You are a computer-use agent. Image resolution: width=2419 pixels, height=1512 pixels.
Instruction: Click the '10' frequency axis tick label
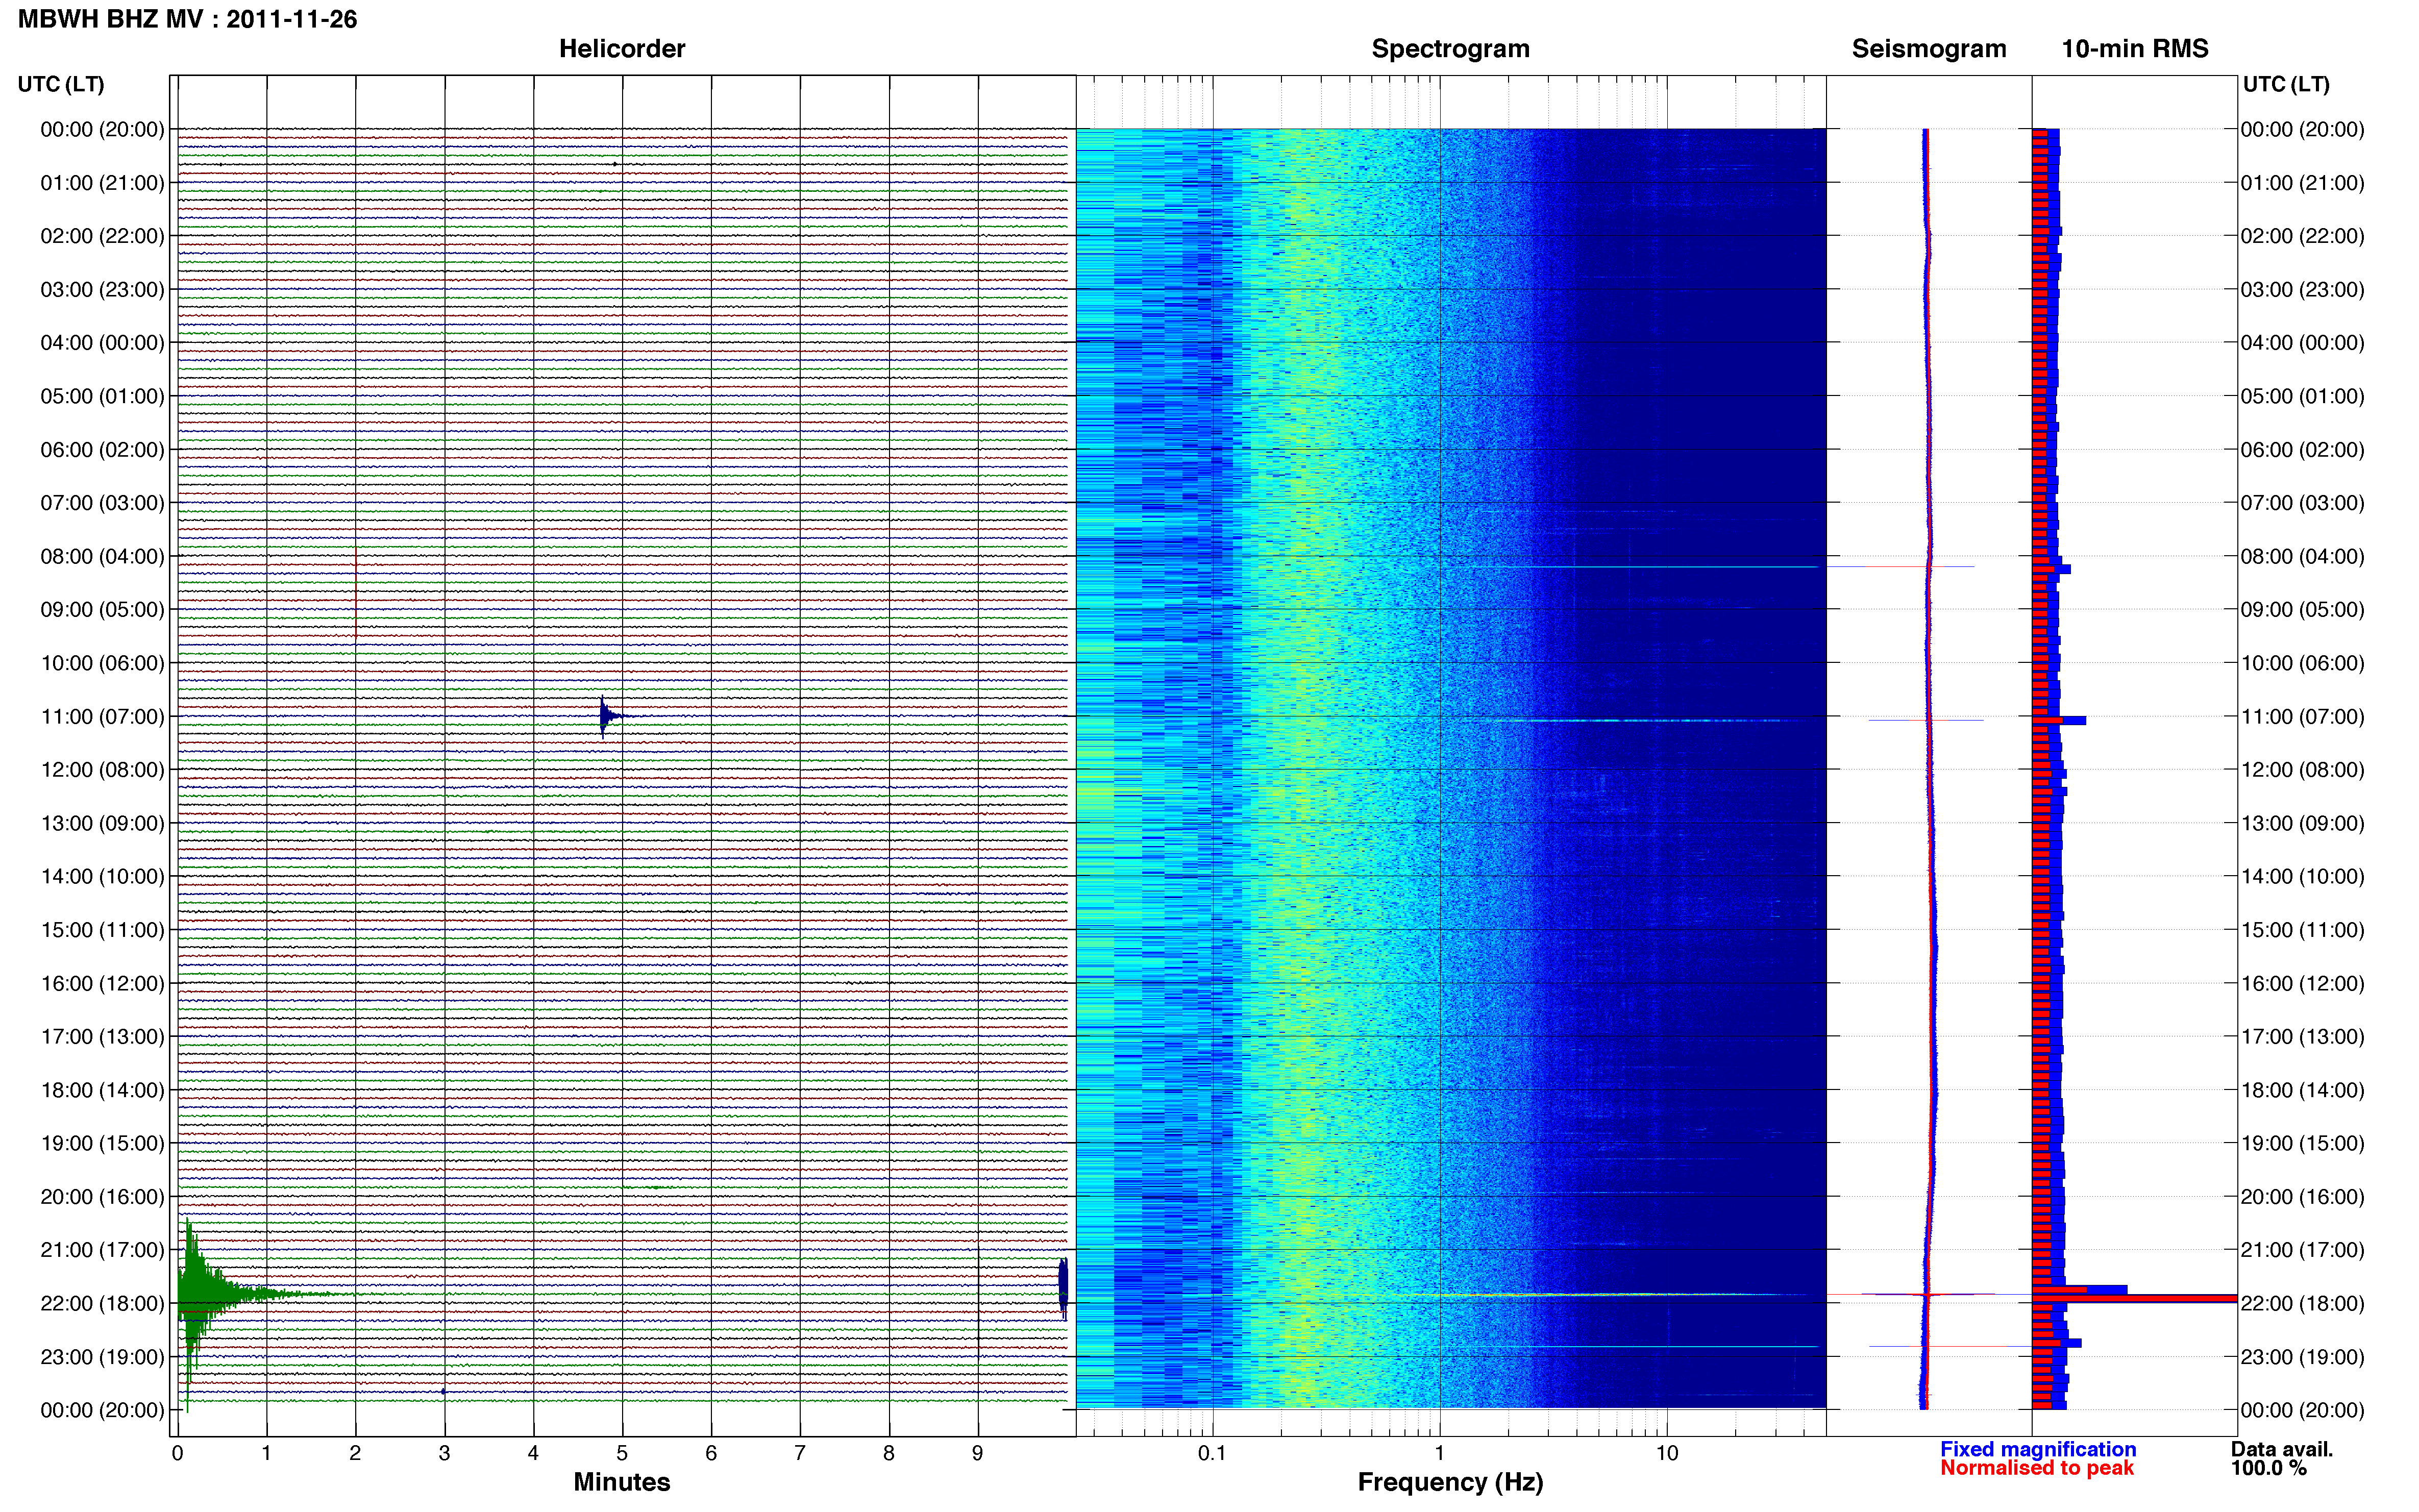pyautogui.click(x=1667, y=1453)
